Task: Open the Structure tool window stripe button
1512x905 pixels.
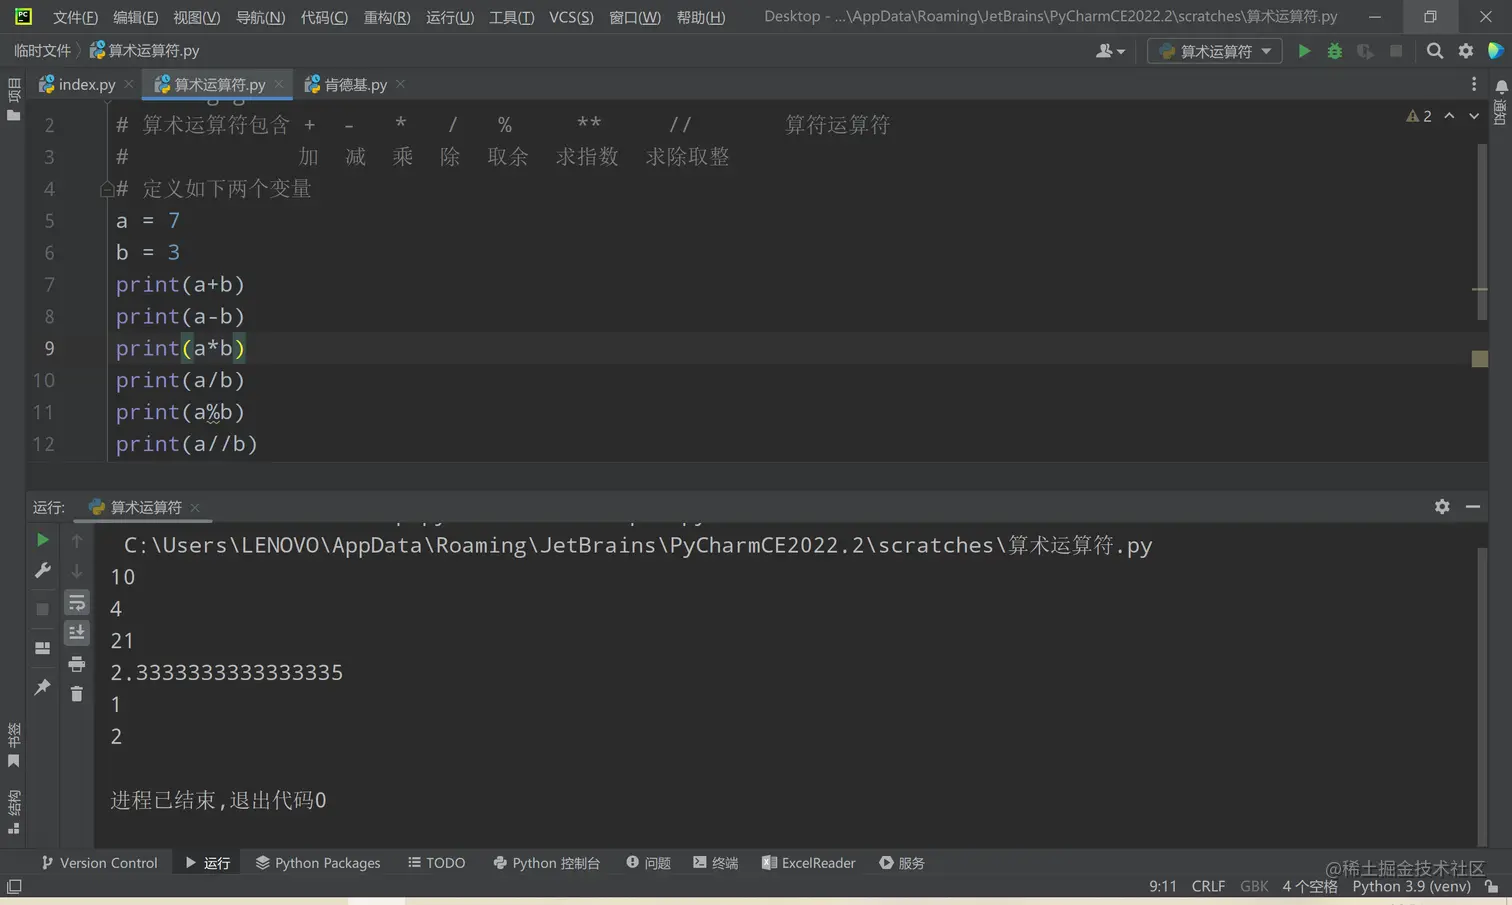Action: pyautogui.click(x=13, y=812)
